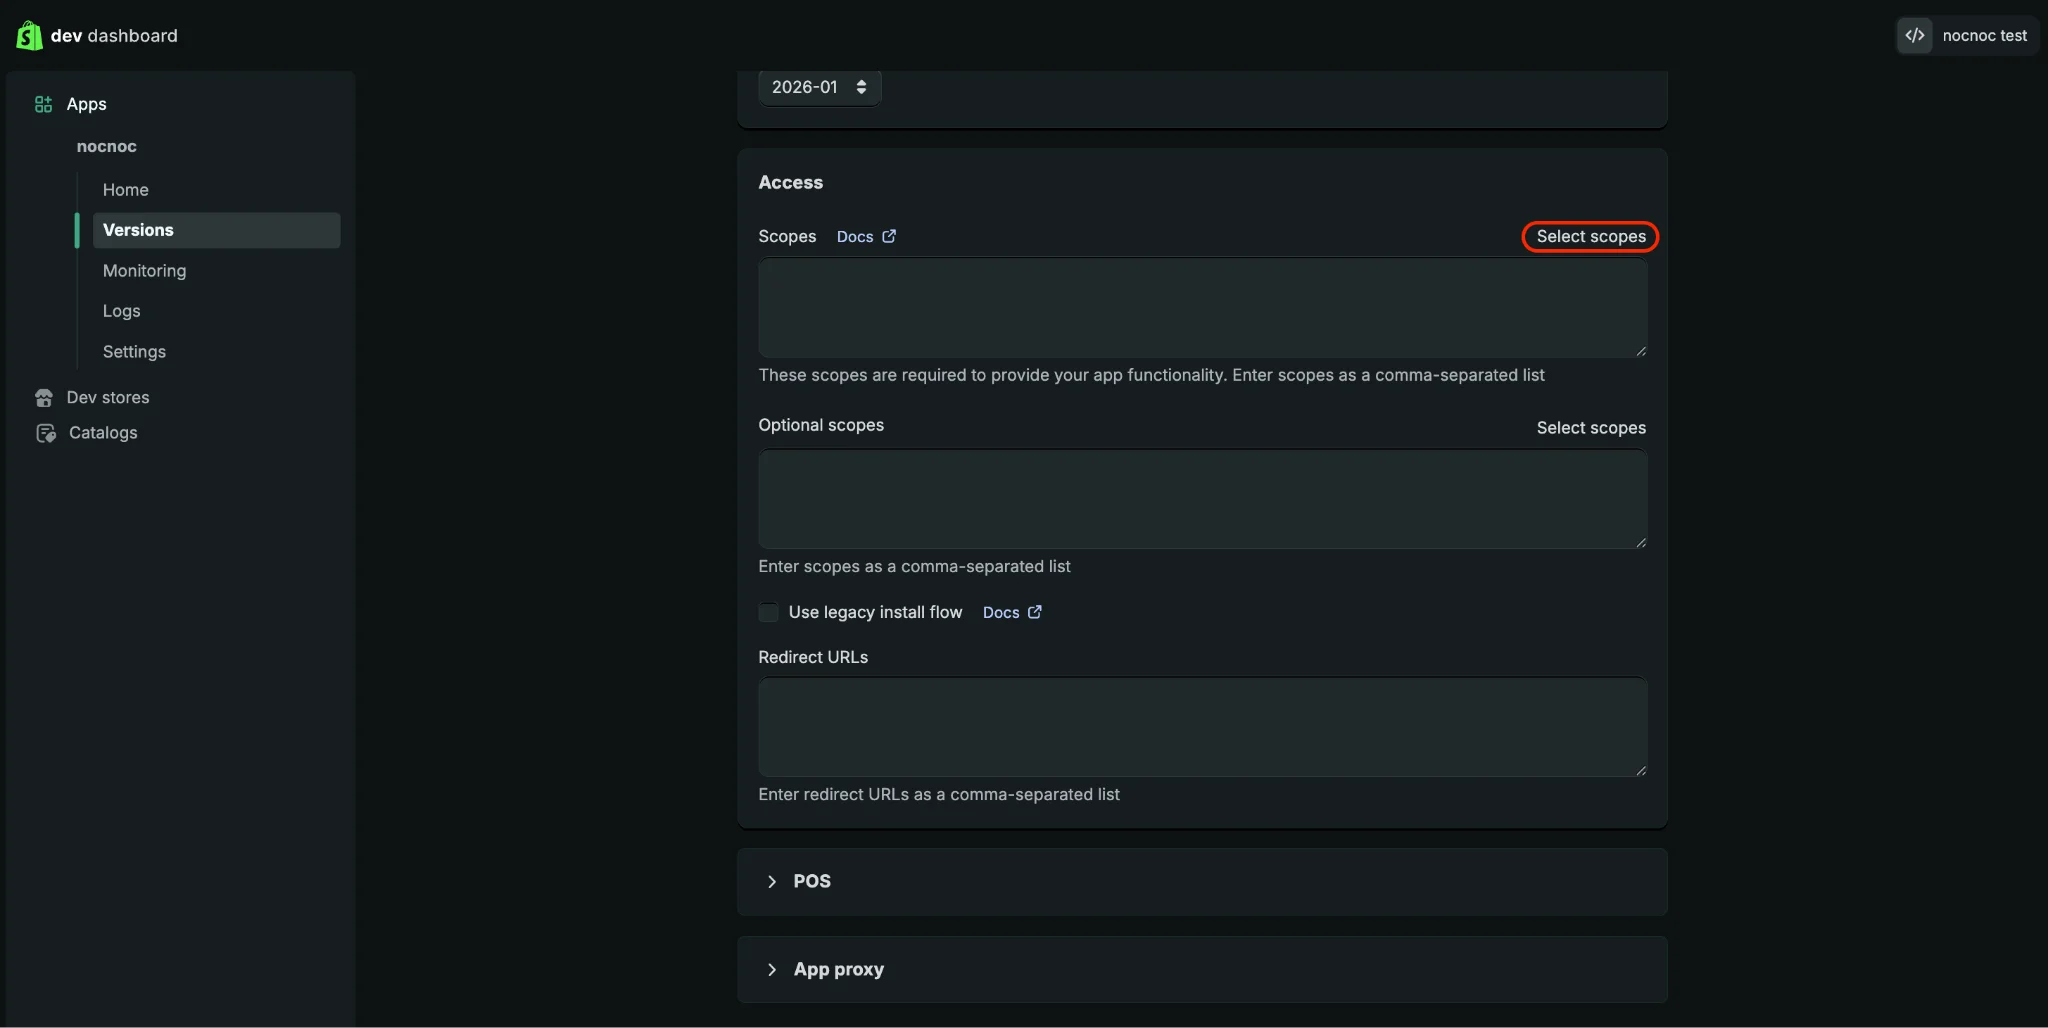This screenshot has width=2048, height=1028.
Task: Click the code brackets icon beside nocnoc test
Action: coord(1914,36)
